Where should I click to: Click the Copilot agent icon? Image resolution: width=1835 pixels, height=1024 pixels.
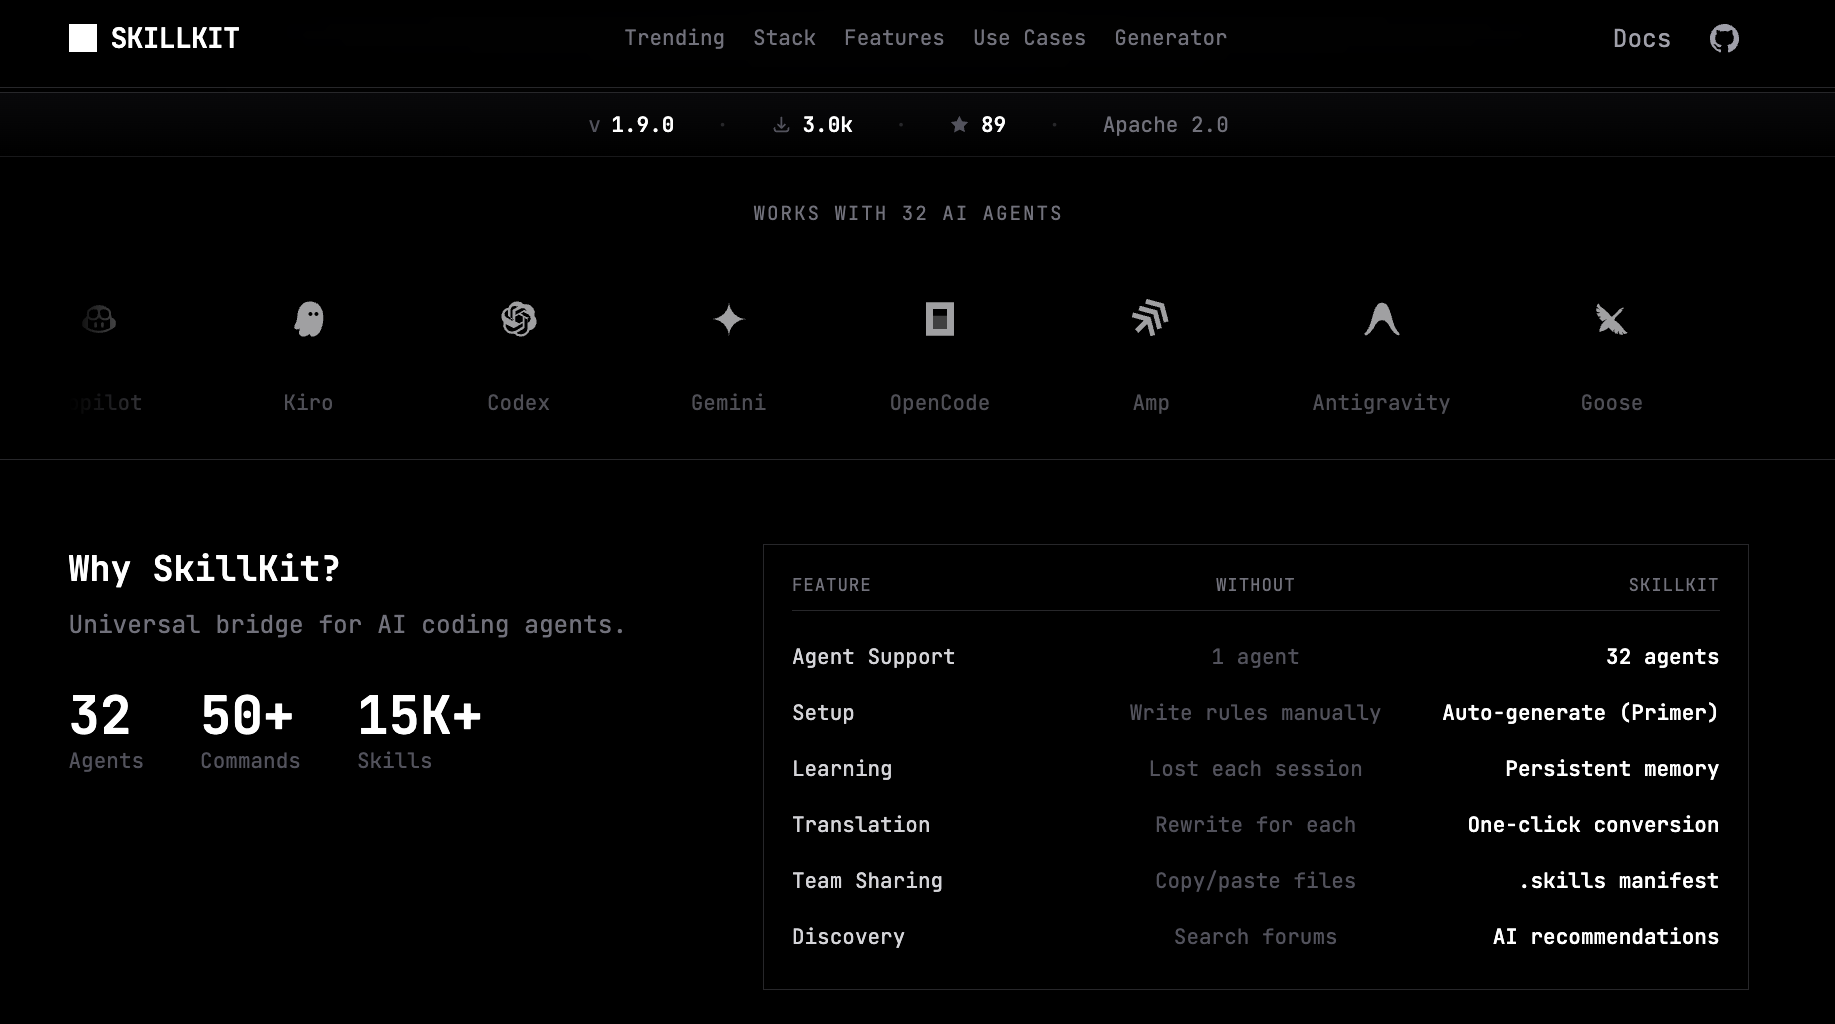pos(98,319)
